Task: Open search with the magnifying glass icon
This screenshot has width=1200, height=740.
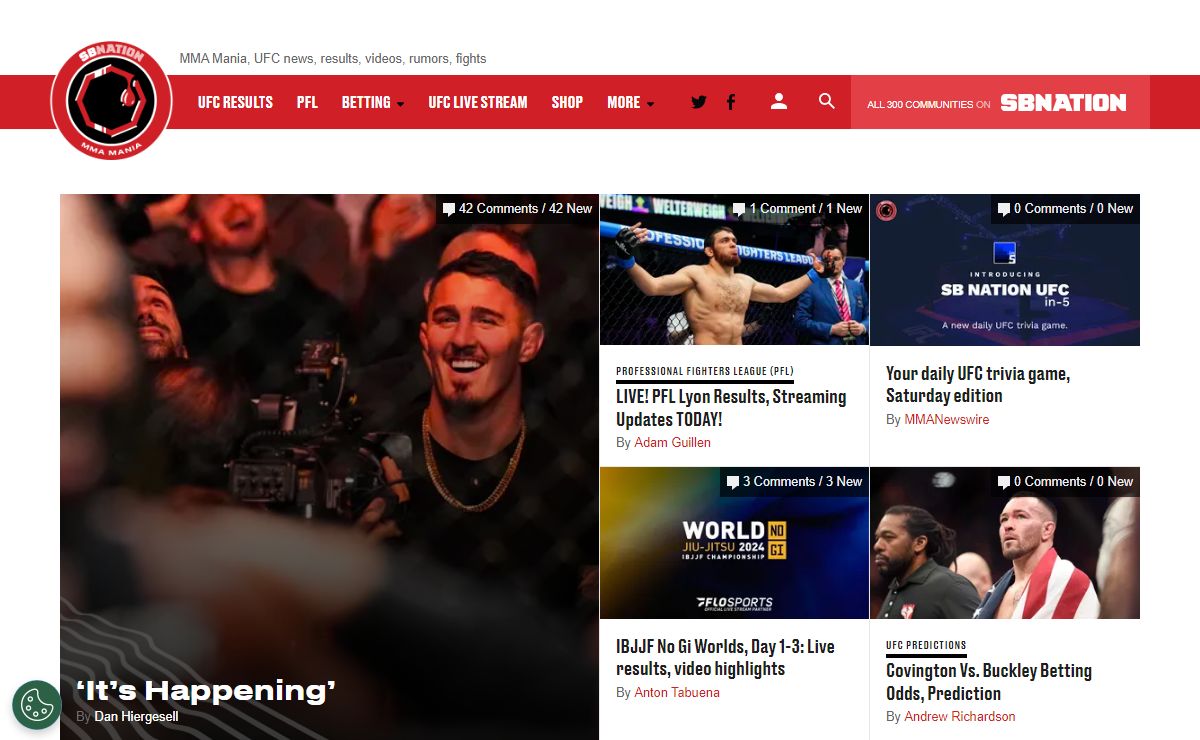Action: tap(826, 101)
